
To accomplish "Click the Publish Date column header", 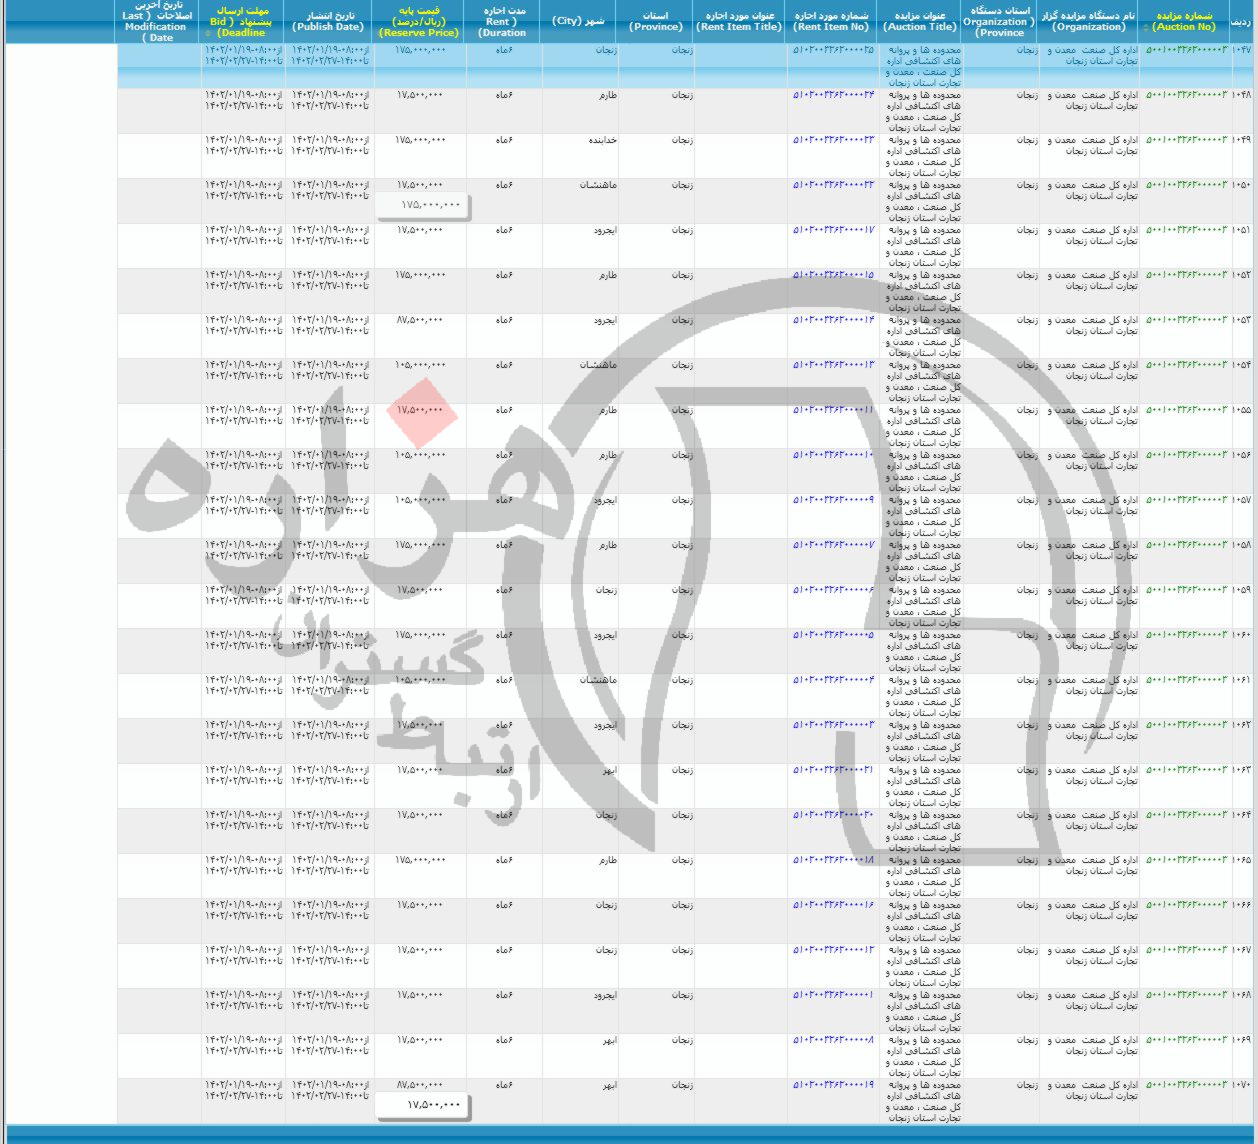I will [x=328, y=21].
